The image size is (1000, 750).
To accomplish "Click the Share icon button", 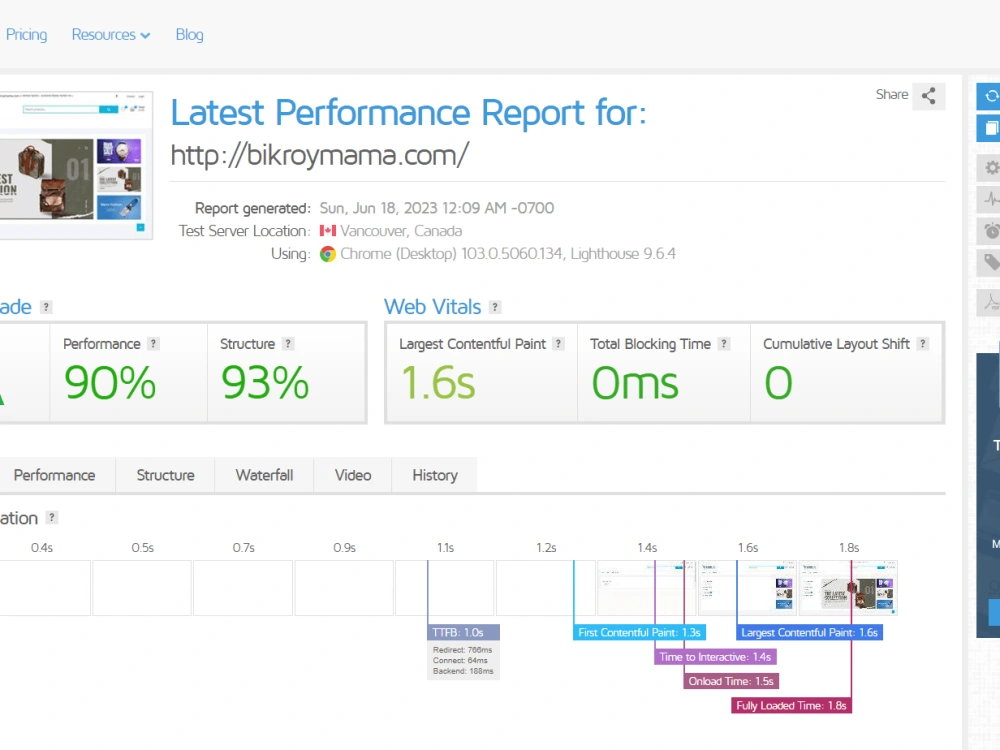I will click(x=928, y=96).
